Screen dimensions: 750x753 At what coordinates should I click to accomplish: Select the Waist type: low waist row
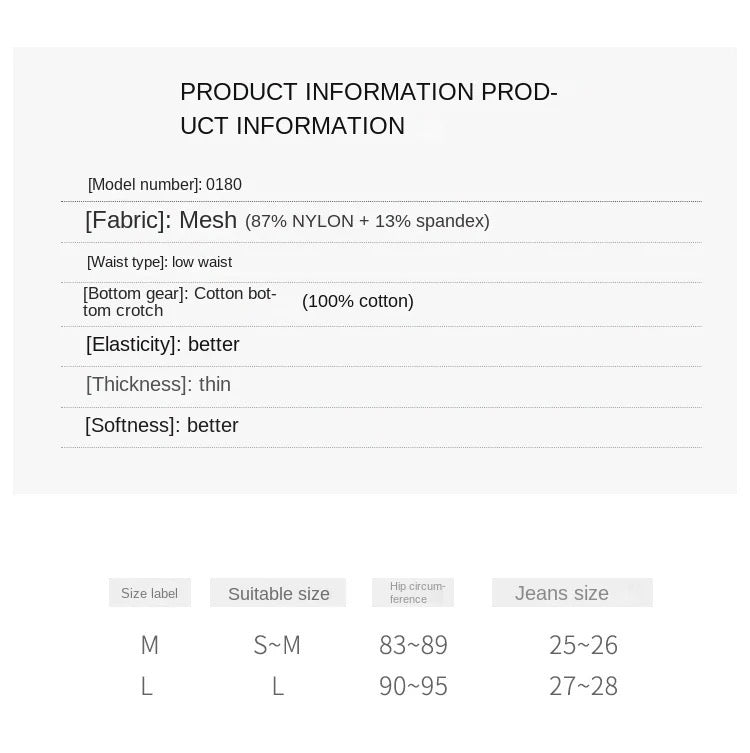pyautogui.click(x=160, y=262)
